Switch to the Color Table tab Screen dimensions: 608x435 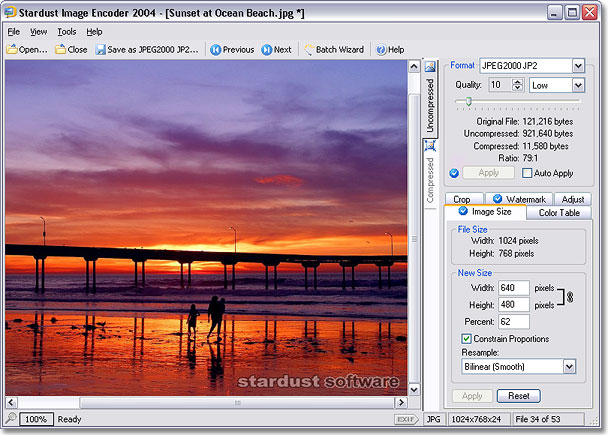(559, 212)
